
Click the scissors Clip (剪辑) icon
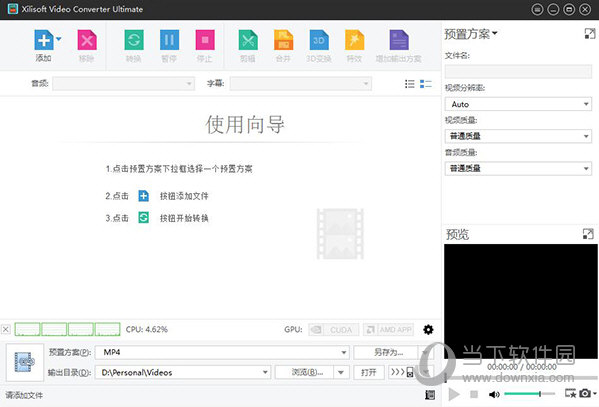(x=248, y=40)
